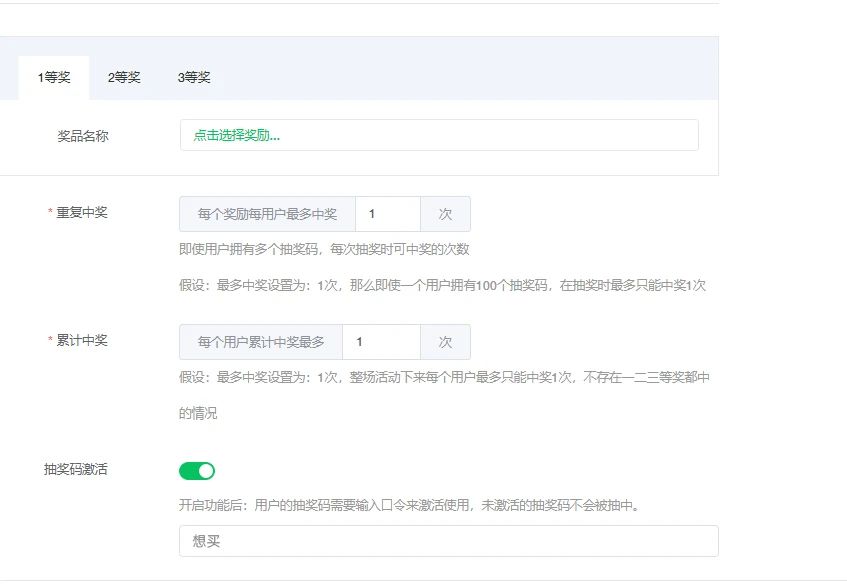Click the 次 suffix in 累计中奖 row
Image resolution: width=847 pixels, height=587 pixels.
[x=445, y=342]
